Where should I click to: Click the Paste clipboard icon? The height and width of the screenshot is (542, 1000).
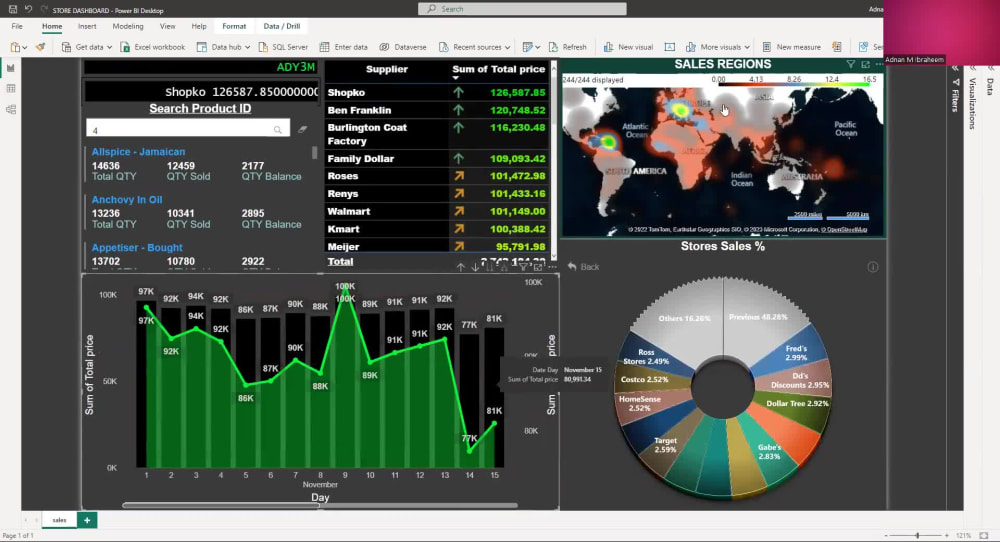coord(15,47)
